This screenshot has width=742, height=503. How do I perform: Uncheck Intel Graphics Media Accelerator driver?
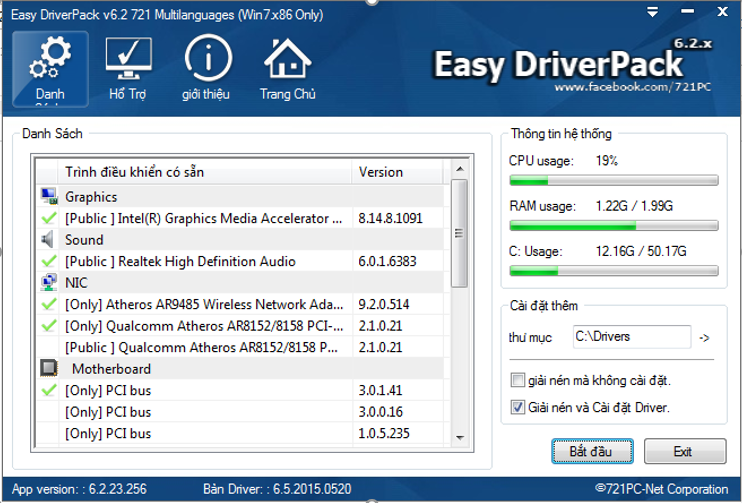coord(49,218)
